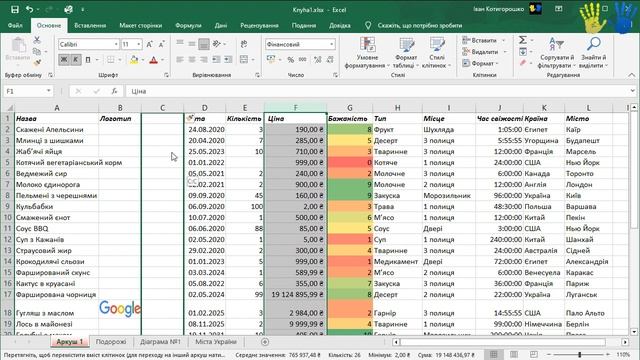Toggle bottom vertical alignment
The image size is (640, 360).
[x=204, y=44]
